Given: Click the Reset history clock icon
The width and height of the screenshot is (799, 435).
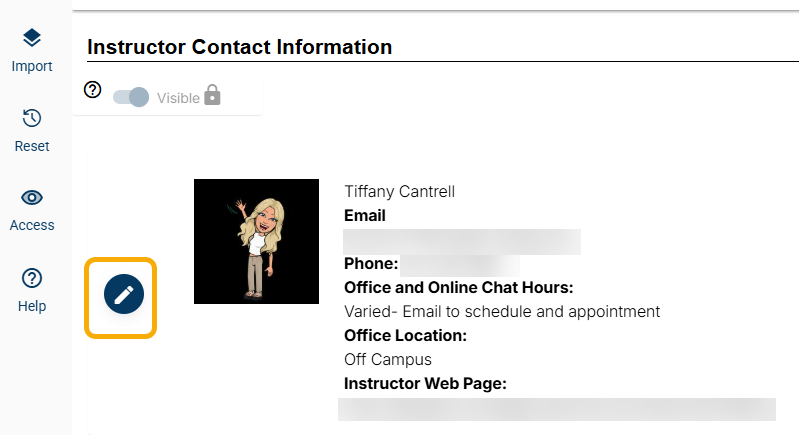Looking at the screenshot, I should pyautogui.click(x=32, y=118).
